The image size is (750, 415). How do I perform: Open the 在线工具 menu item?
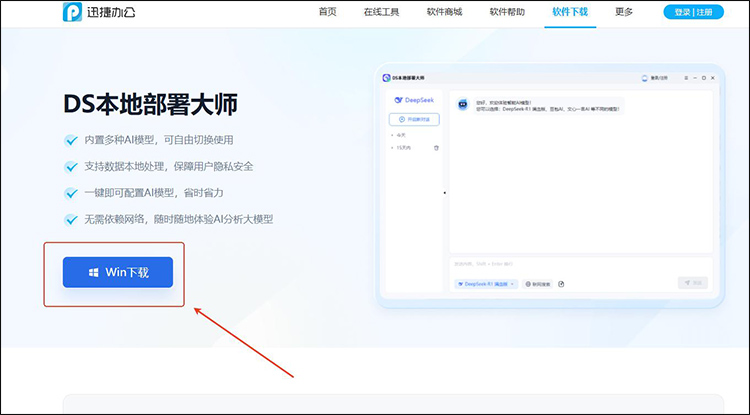tap(381, 12)
